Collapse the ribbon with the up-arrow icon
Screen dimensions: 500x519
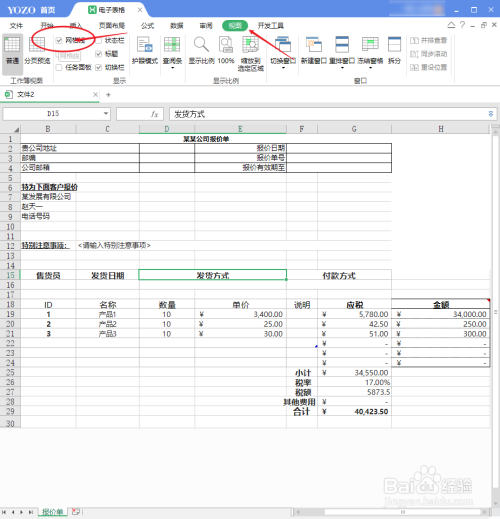pyautogui.click(x=451, y=25)
